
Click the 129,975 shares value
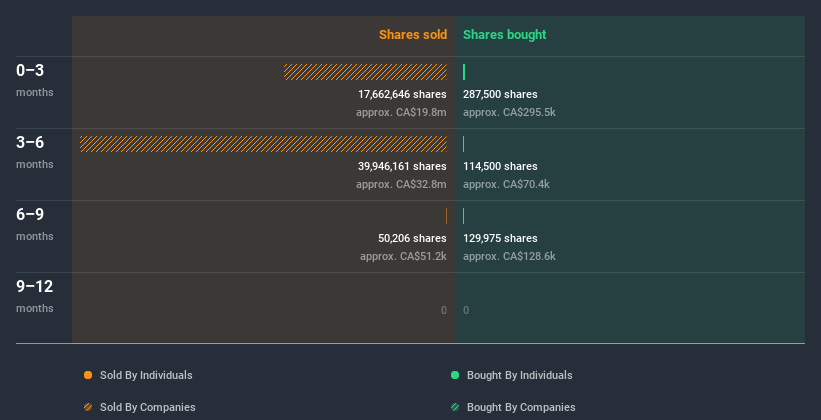[500, 238]
